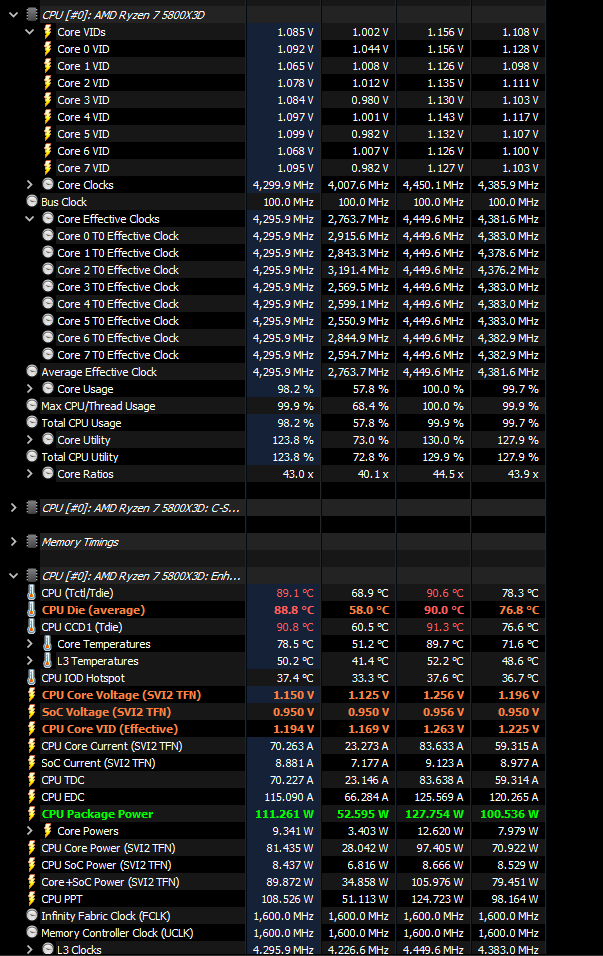603x956 pixels.
Task: Click the 43.0 x core ratio value
Action: [x=298, y=474]
